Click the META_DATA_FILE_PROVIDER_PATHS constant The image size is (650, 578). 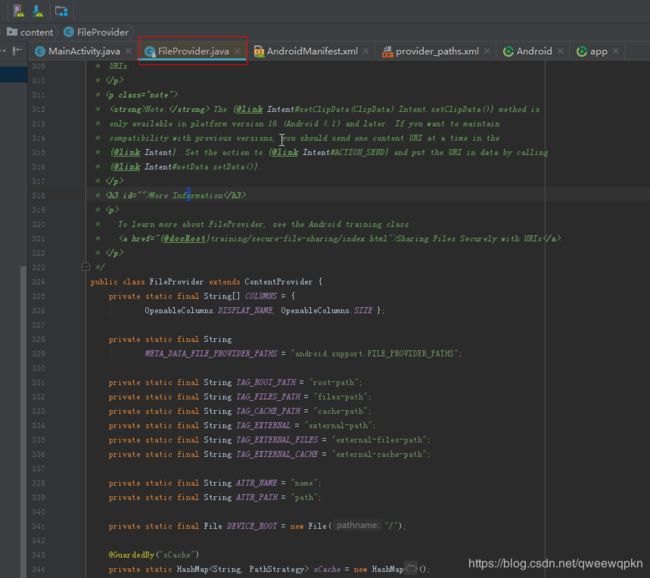pos(211,354)
